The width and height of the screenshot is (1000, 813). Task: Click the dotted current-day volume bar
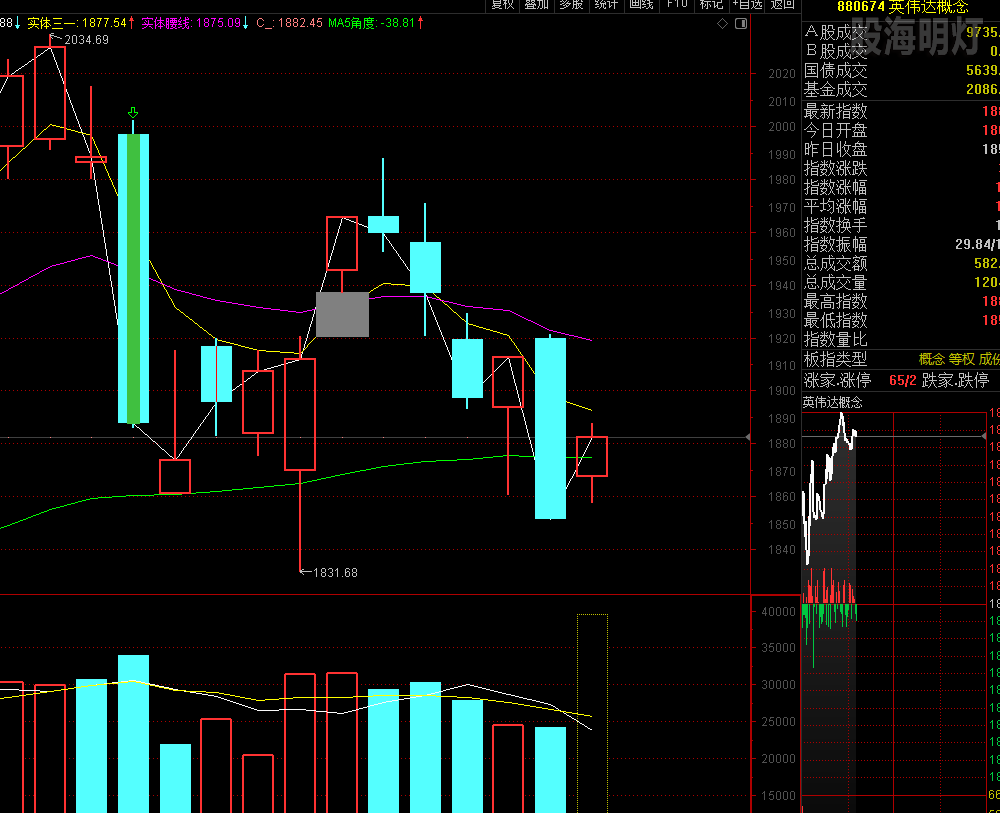[592, 712]
